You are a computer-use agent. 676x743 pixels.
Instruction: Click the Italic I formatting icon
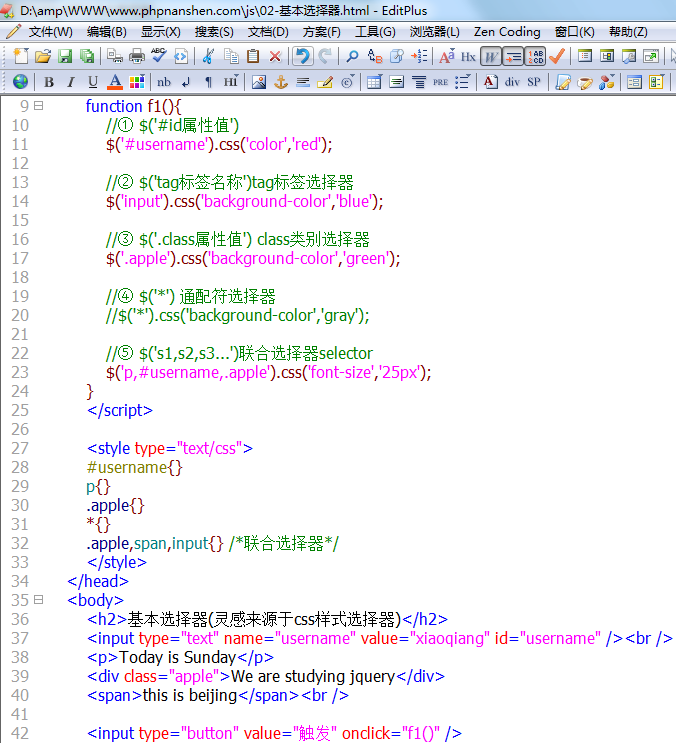point(71,82)
